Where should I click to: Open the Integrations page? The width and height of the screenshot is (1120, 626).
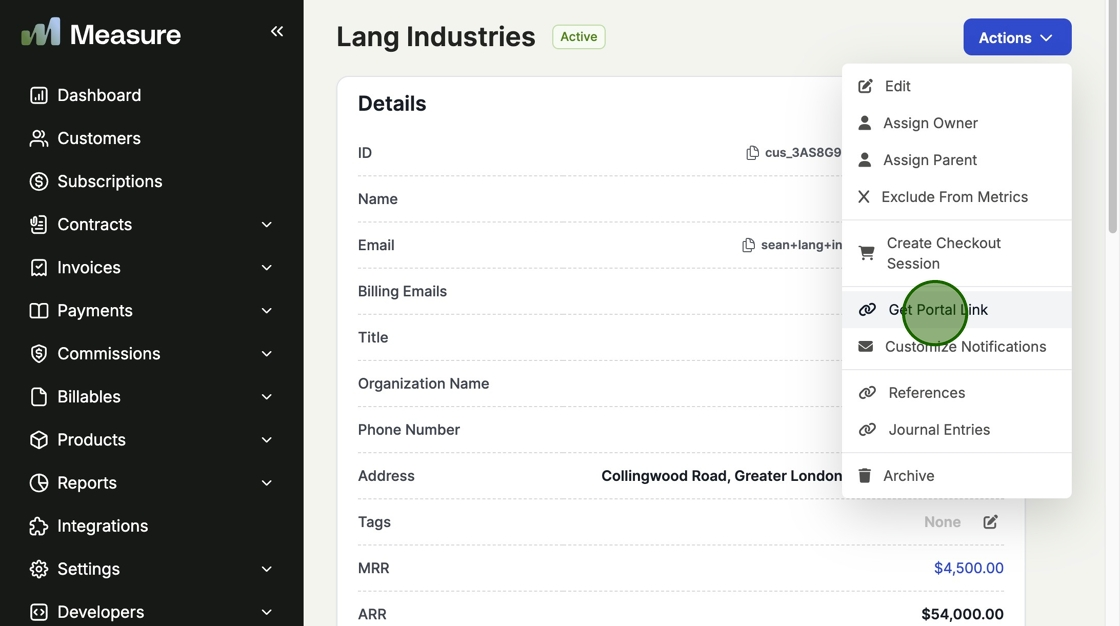102,526
